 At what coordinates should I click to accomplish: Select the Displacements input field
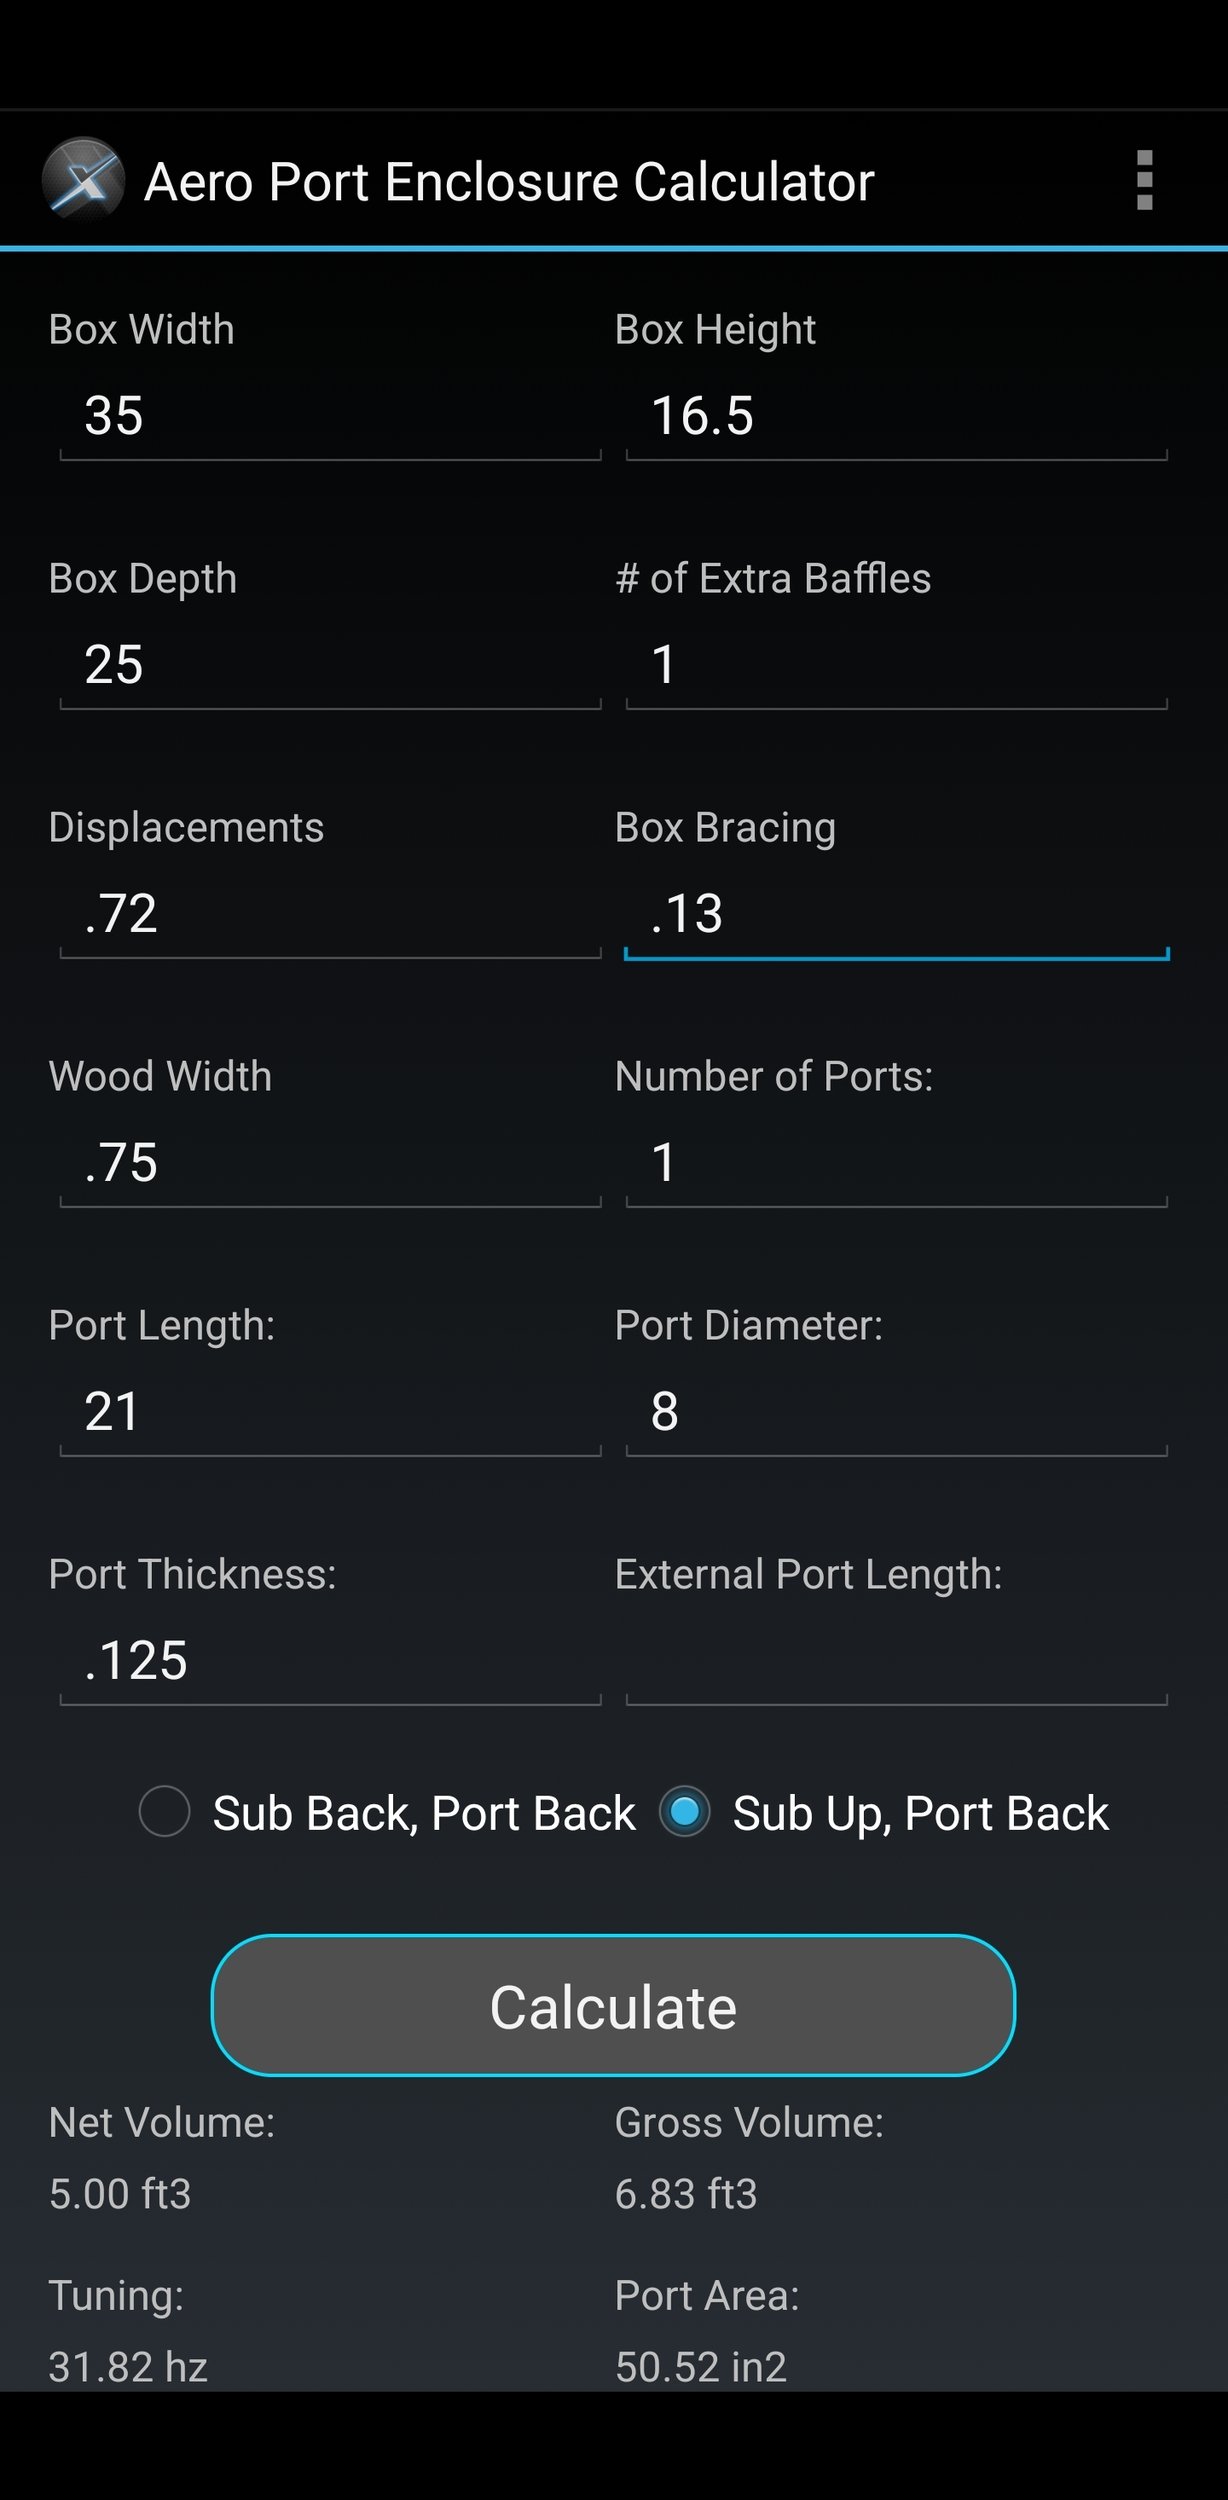330,914
